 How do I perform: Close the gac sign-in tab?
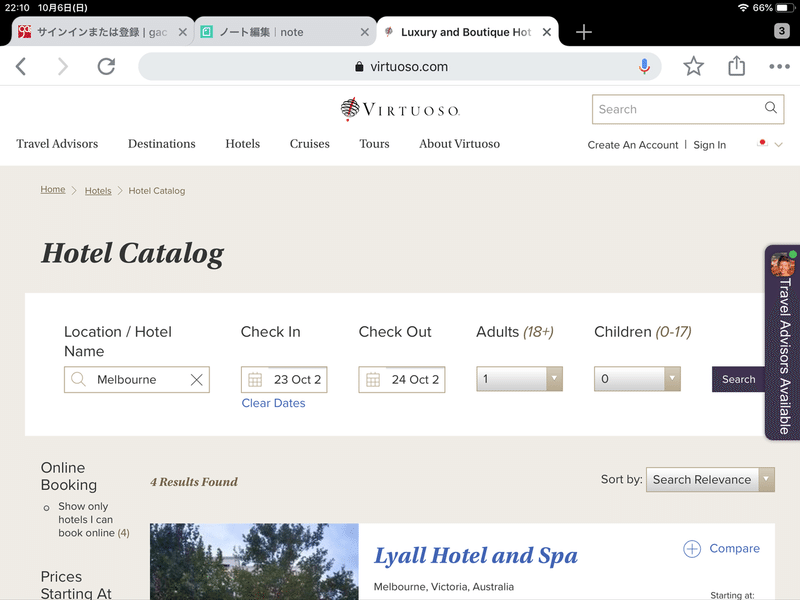click(x=182, y=32)
